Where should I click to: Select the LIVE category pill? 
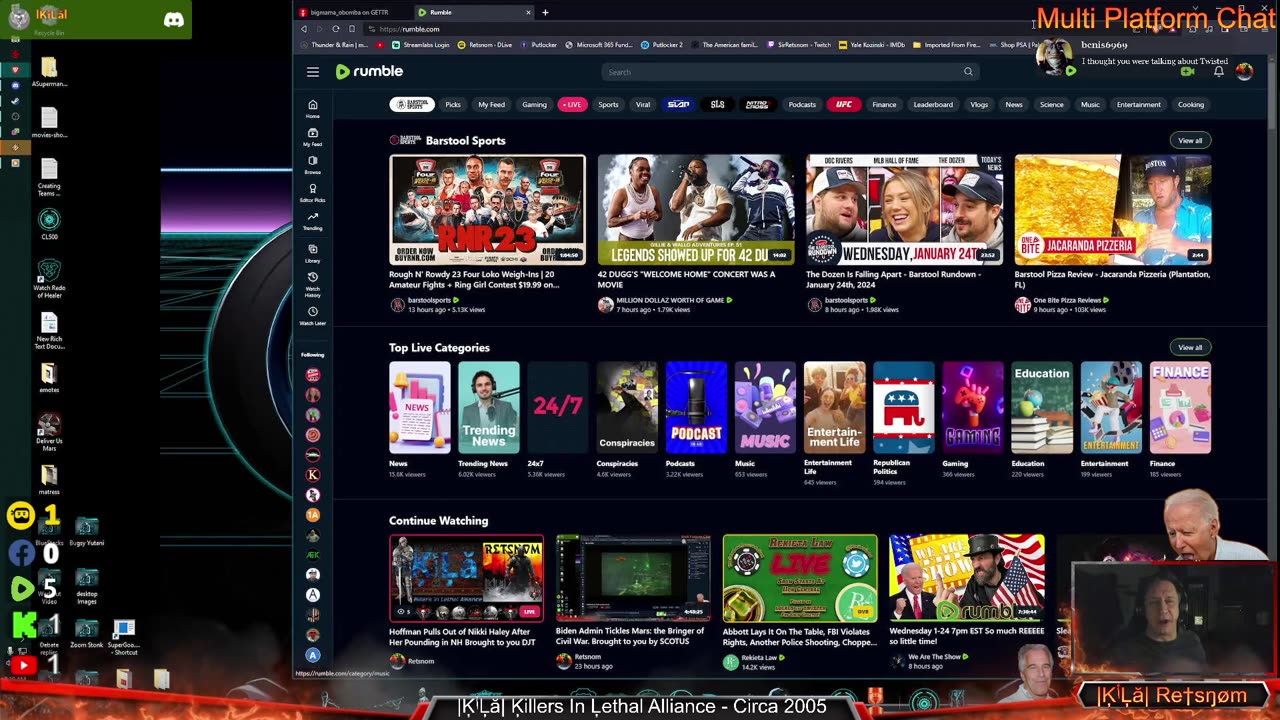point(572,104)
